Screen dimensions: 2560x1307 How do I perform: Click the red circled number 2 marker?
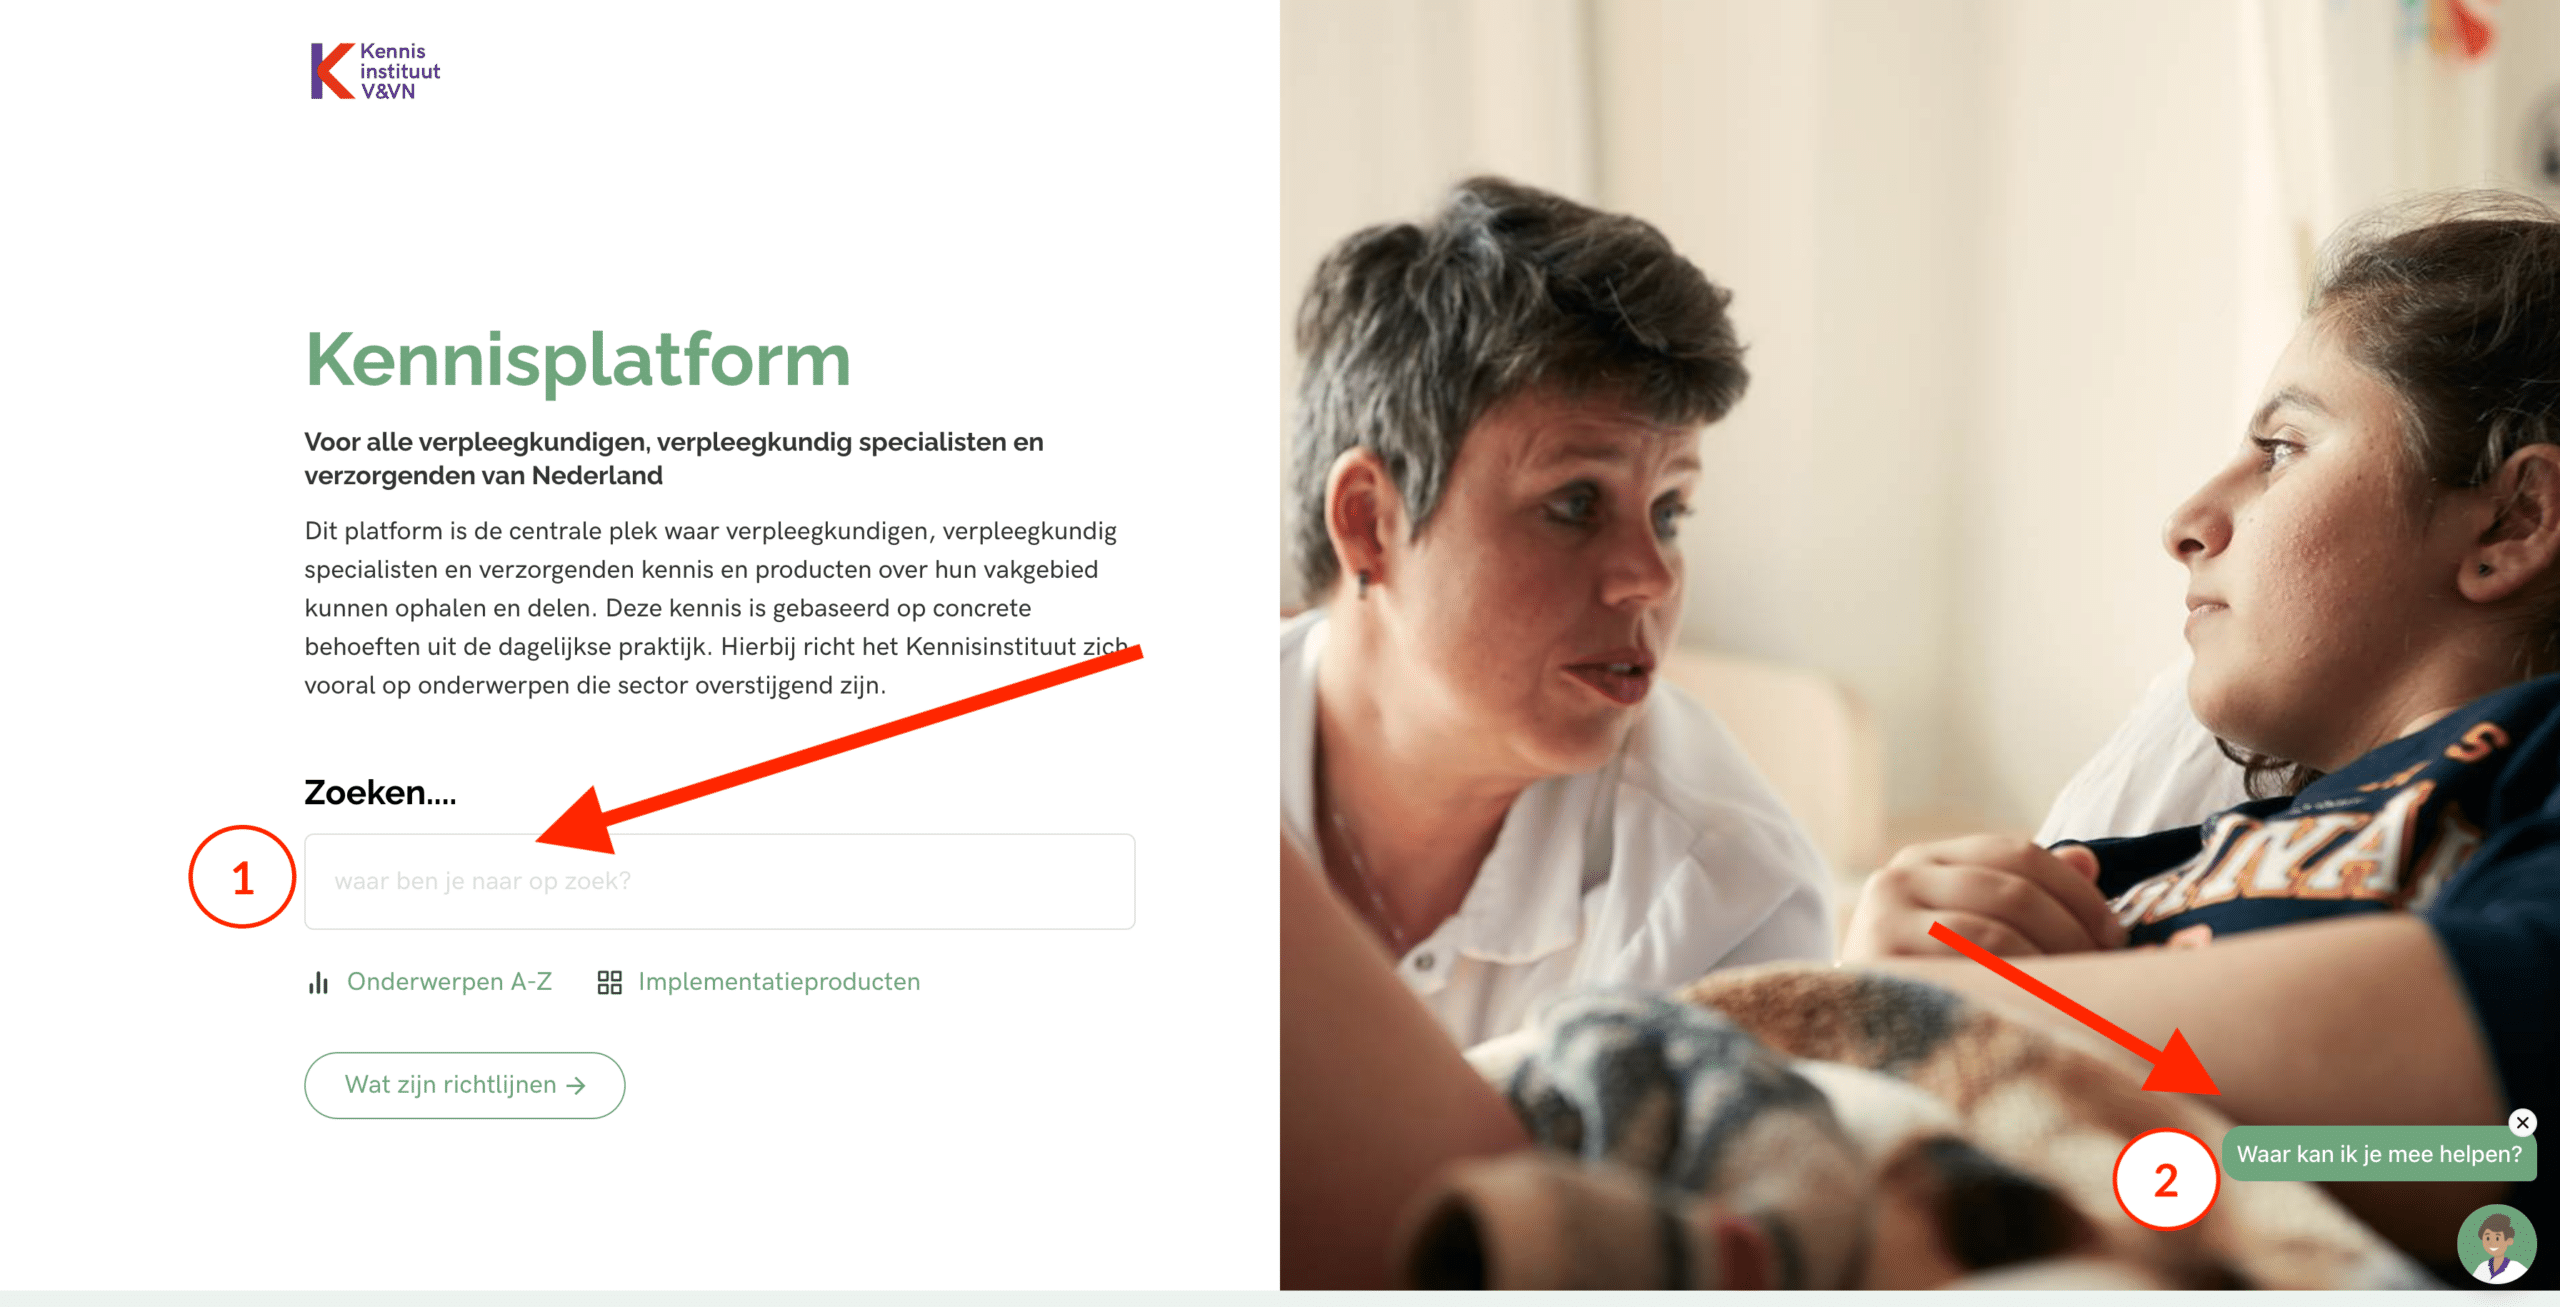pyautogui.click(x=2166, y=1180)
